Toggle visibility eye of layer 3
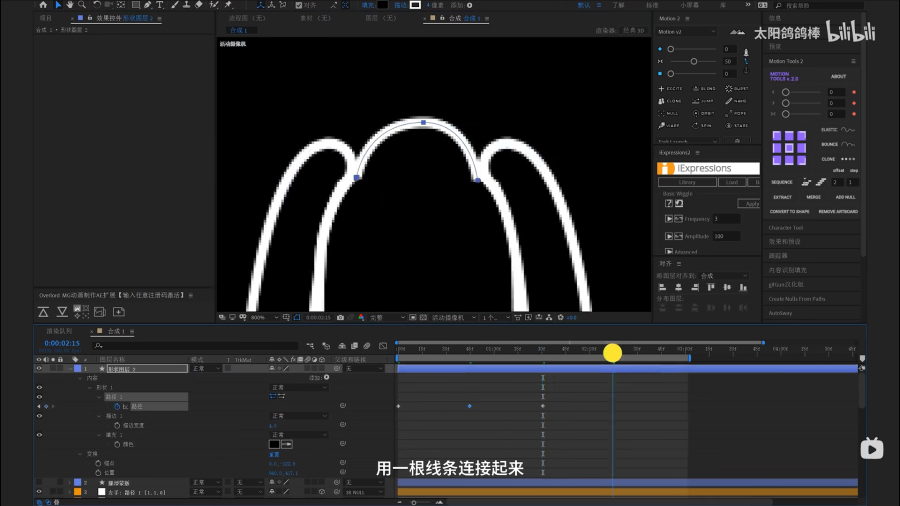This screenshot has width=900, height=506. [x=39, y=492]
